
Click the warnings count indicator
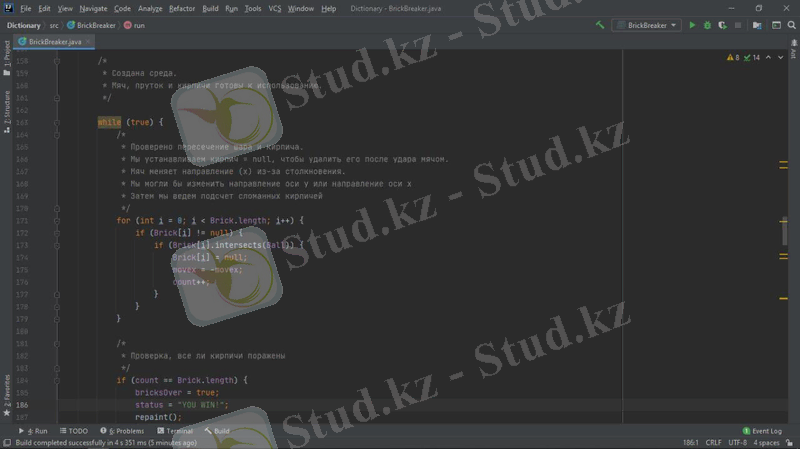click(x=733, y=58)
